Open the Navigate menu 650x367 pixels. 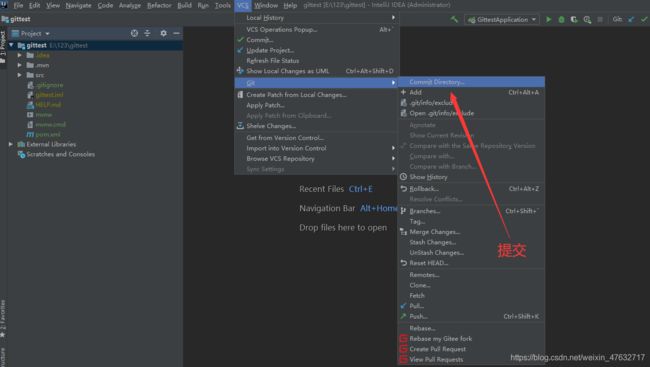78,5
